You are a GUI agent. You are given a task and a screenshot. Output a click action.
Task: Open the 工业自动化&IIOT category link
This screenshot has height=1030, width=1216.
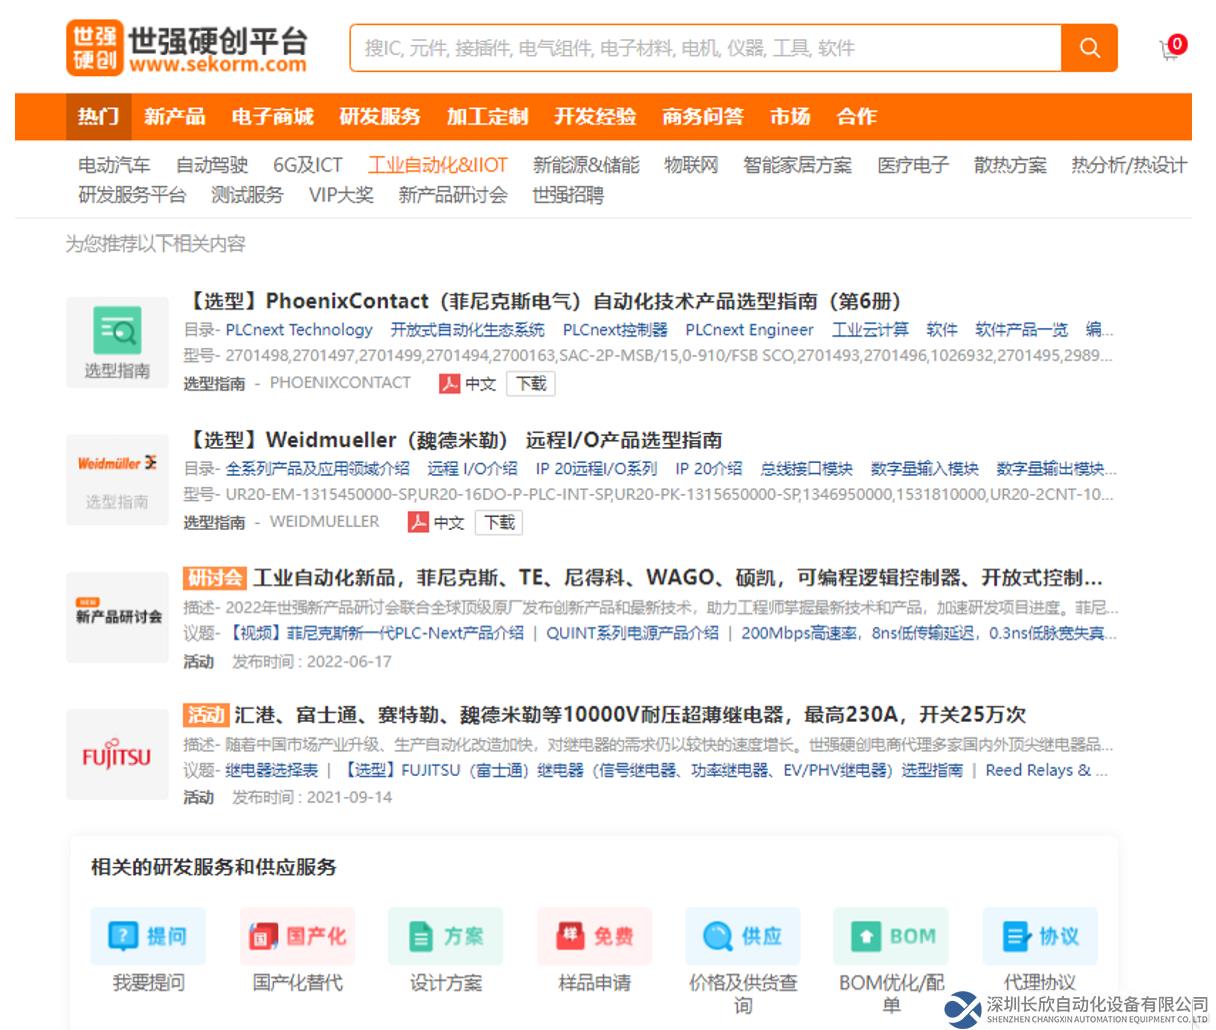tap(437, 165)
